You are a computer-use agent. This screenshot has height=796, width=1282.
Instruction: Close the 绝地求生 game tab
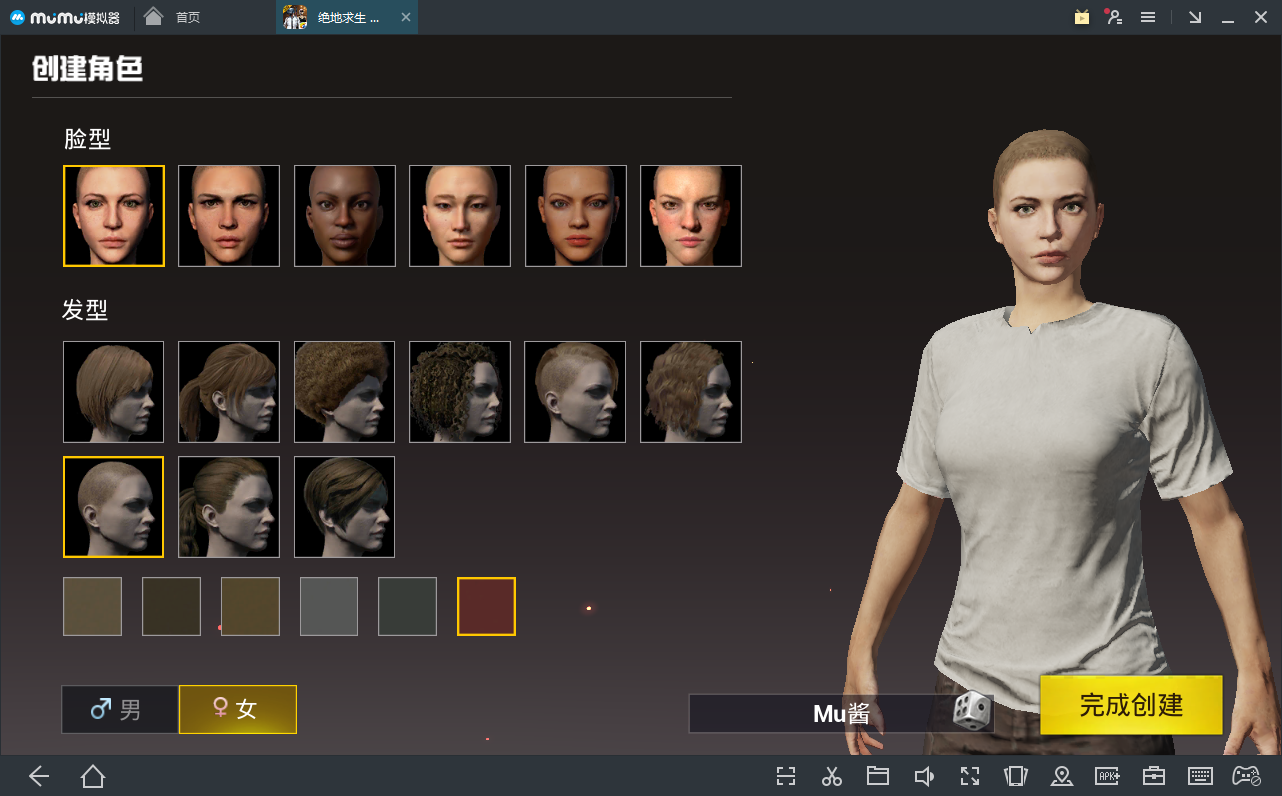click(x=405, y=17)
